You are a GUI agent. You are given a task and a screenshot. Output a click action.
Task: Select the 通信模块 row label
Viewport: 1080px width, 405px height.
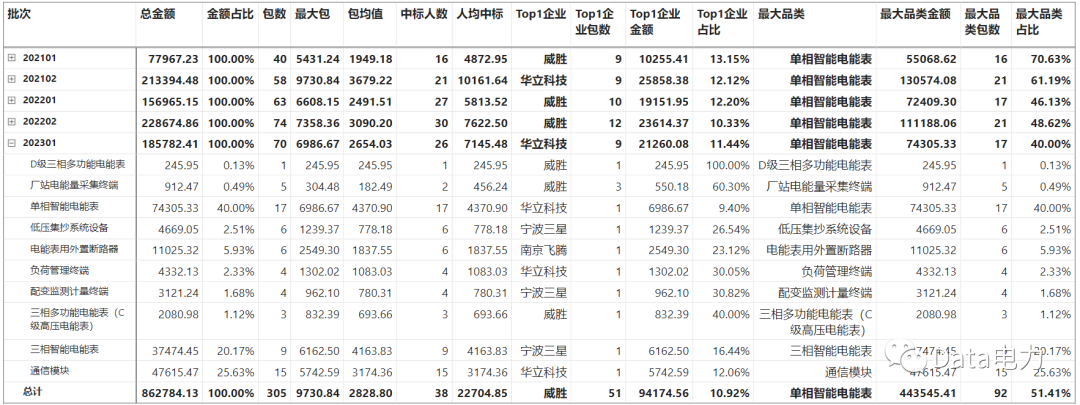point(50,369)
